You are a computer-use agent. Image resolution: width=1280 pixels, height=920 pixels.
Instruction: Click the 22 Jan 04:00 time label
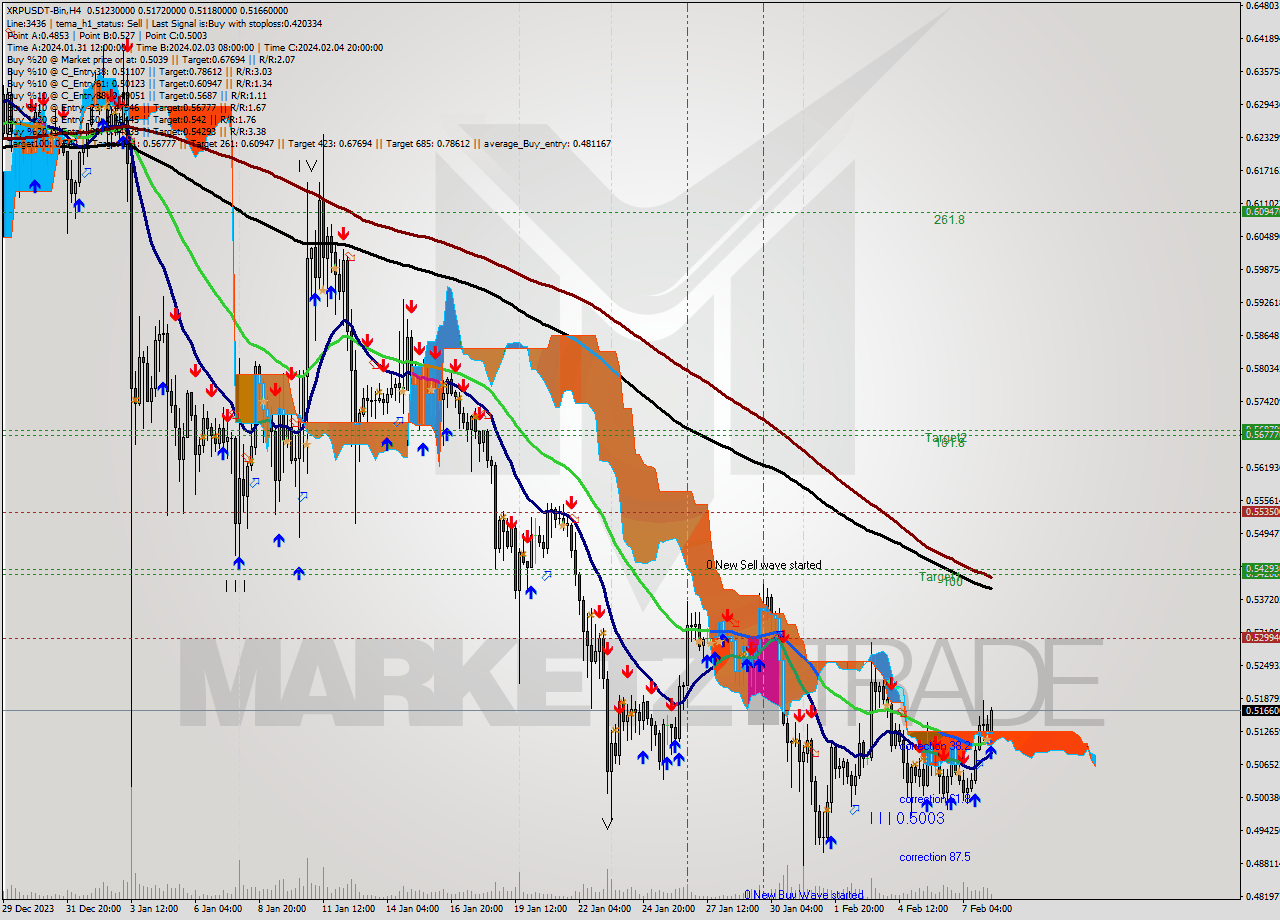(604, 909)
